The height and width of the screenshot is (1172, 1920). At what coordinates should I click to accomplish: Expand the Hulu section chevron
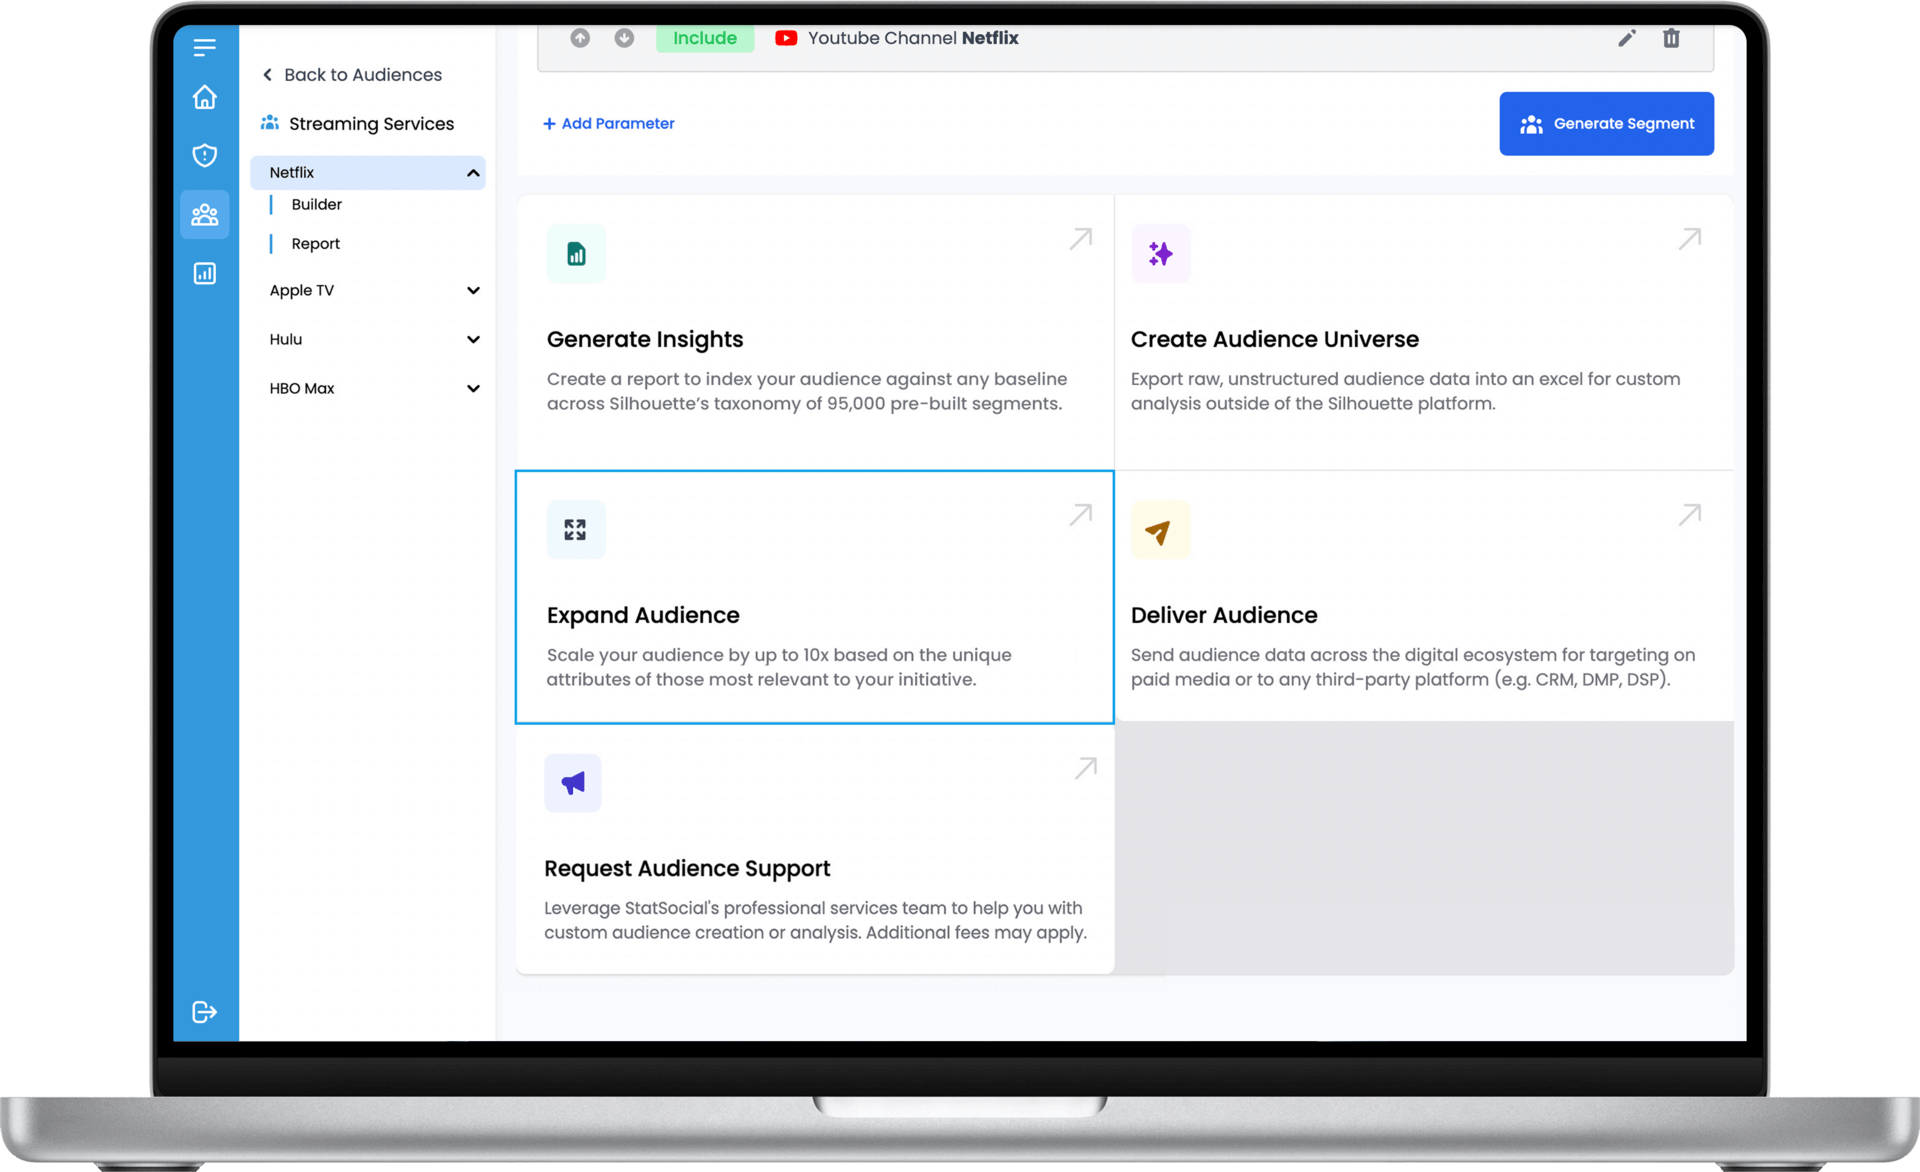point(473,340)
